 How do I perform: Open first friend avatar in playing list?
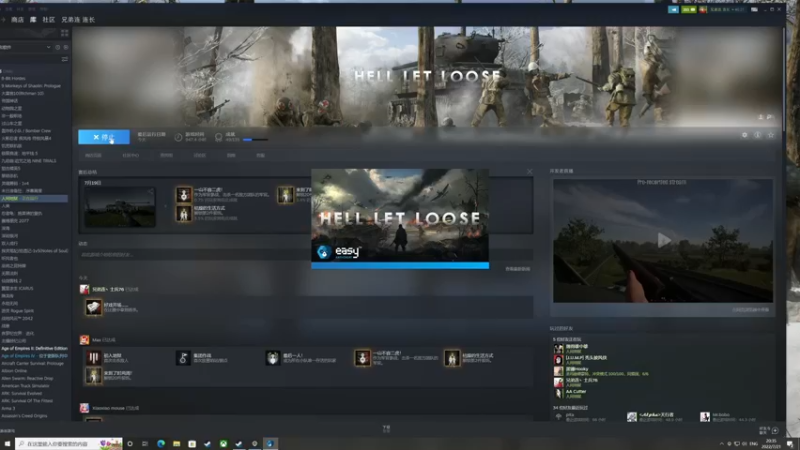(x=559, y=348)
